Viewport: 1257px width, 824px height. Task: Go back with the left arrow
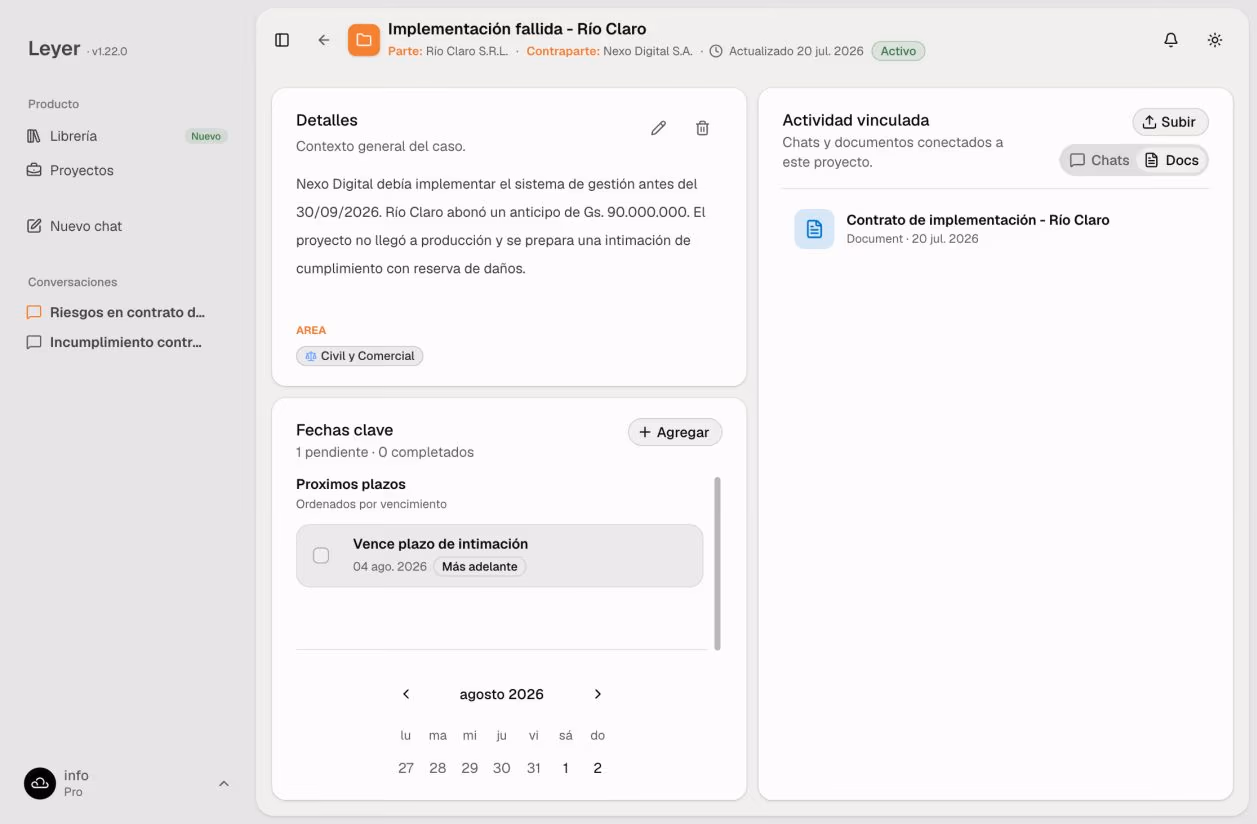coord(324,40)
